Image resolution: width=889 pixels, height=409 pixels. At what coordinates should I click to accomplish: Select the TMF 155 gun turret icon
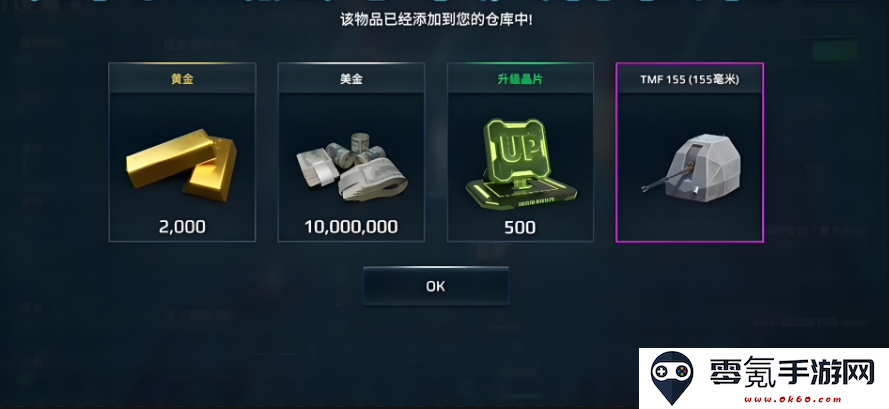click(x=693, y=167)
